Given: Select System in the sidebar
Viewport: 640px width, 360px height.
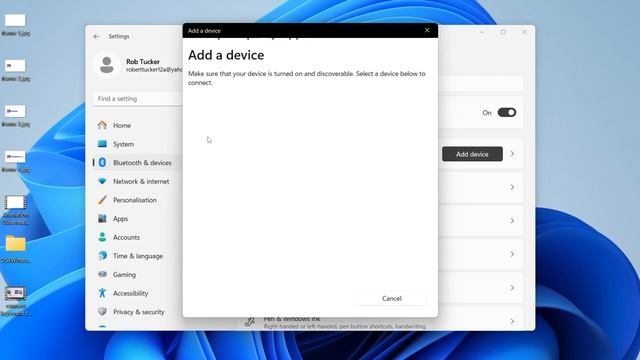Looking at the screenshot, I should (123, 144).
